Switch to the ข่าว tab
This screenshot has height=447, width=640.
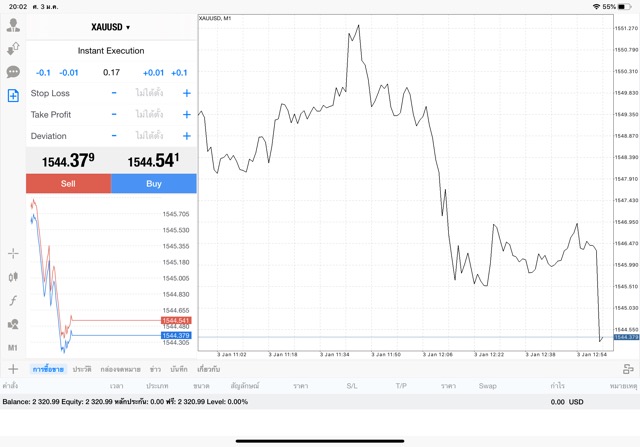coord(155,370)
